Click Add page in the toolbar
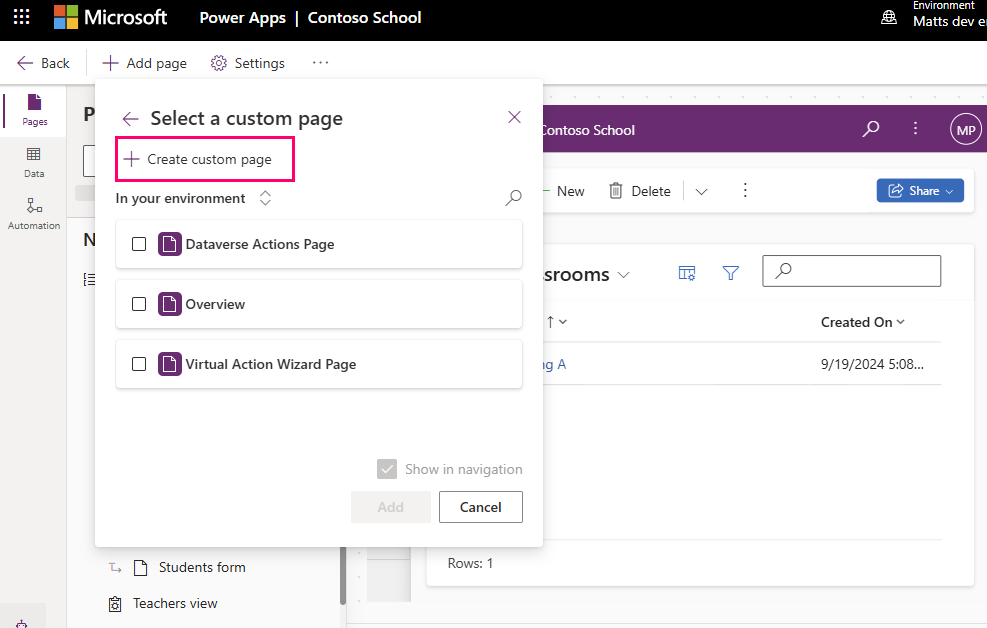 (144, 63)
